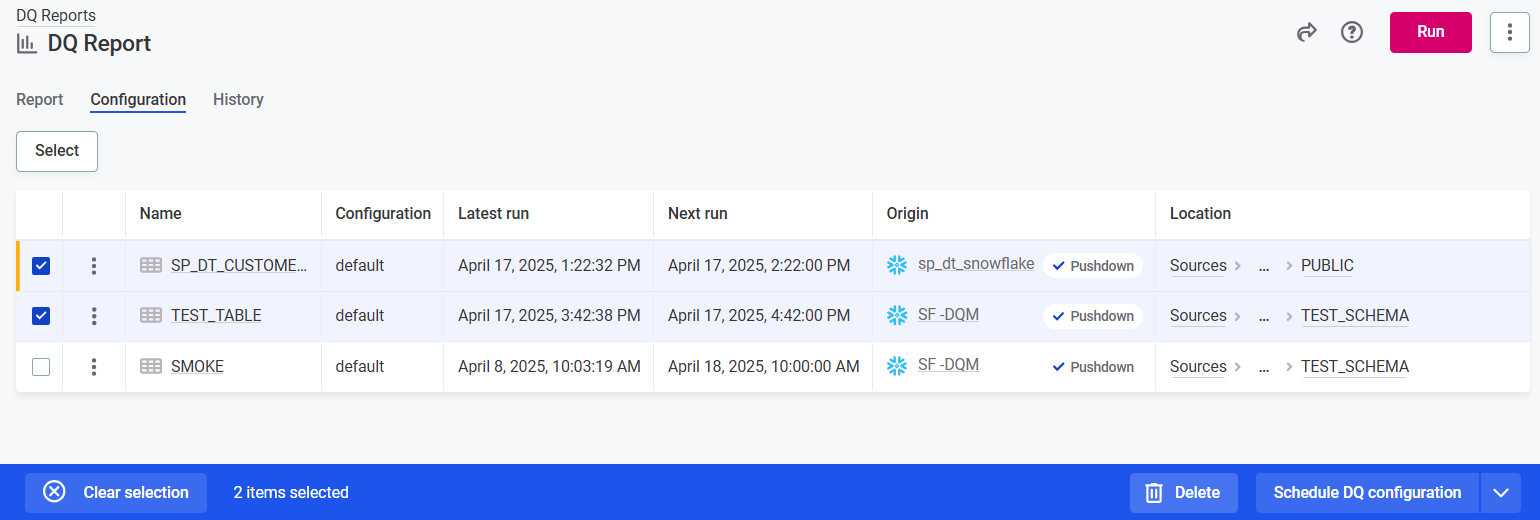1540x520 pixels.
Task: Open row actions for SMOKE
Action: tap(94, 367)
